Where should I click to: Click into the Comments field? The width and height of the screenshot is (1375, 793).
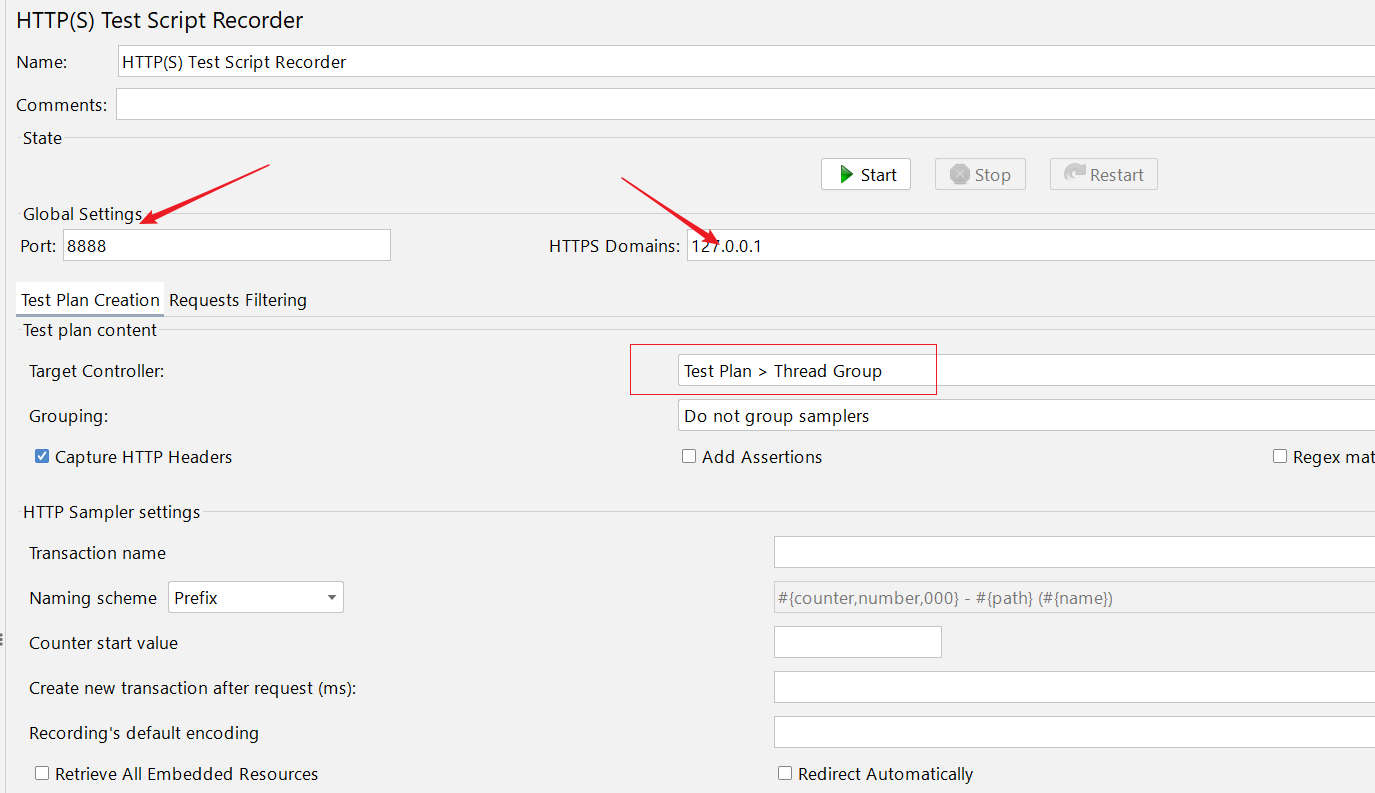point(745,105)
